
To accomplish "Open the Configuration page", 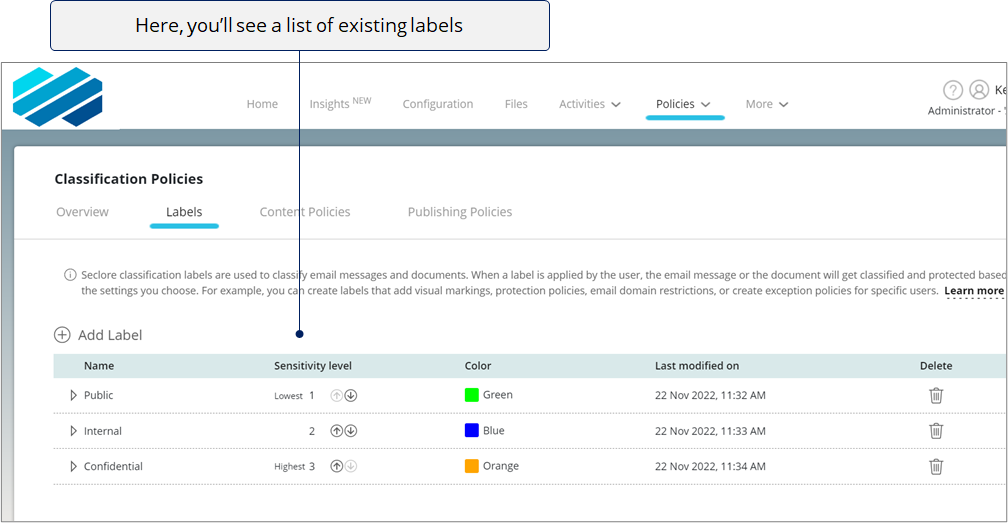I will click(x=438, y=104).
